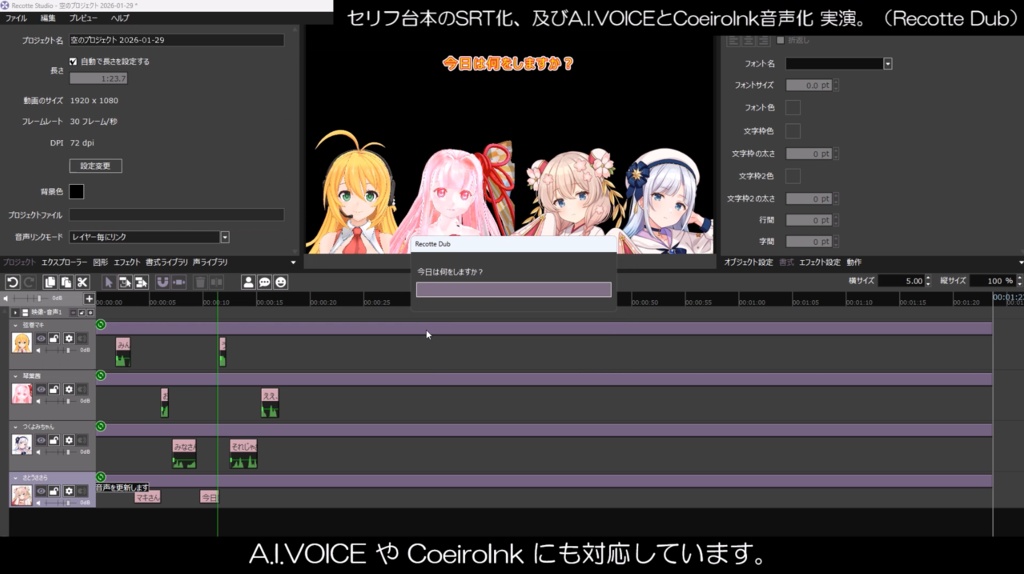Click the Copy icon in timeline toolbar
The image size is (1024, 574).
tap(50, 282)
